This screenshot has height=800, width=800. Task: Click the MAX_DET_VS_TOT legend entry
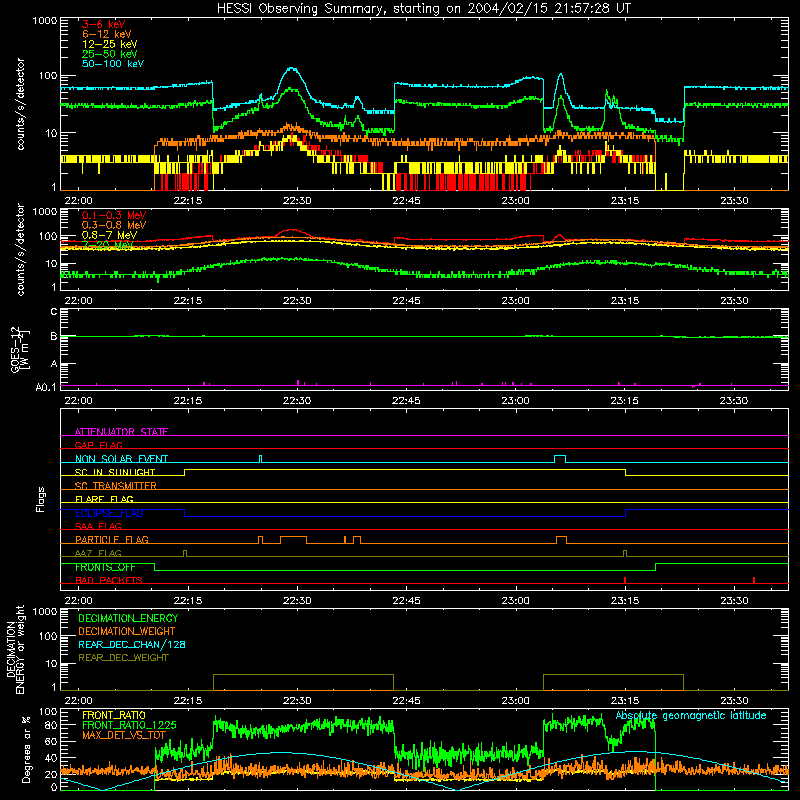click(124, 735)
